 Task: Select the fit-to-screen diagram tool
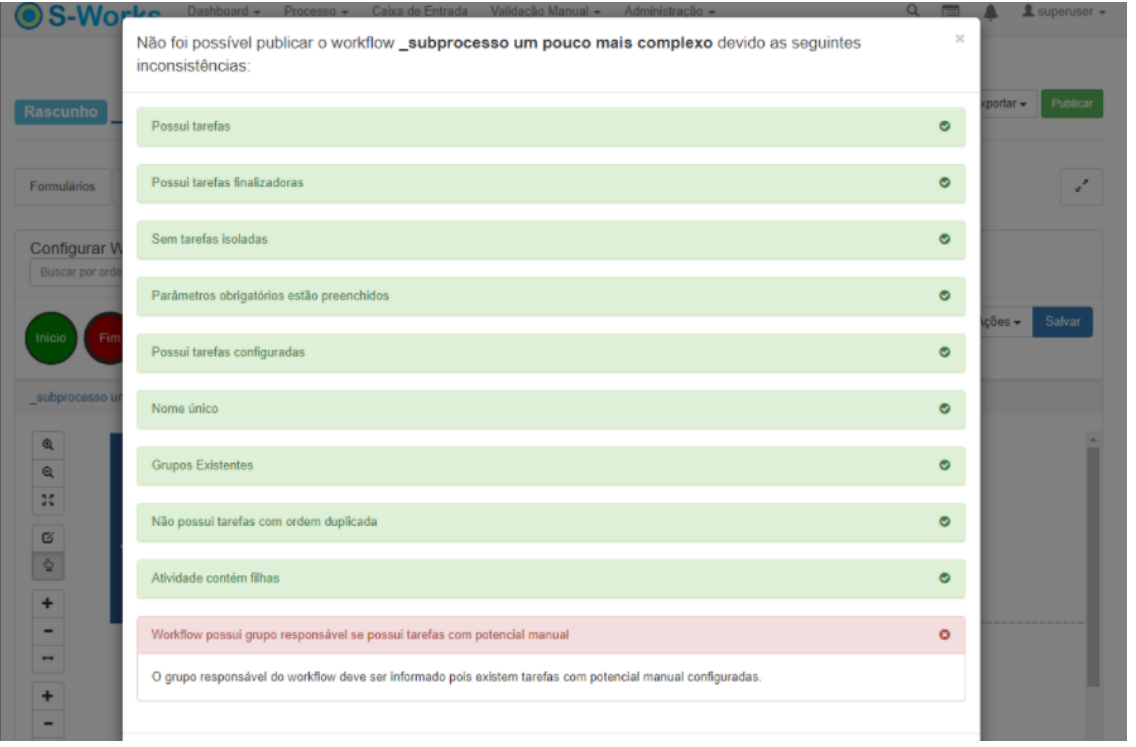46,499
